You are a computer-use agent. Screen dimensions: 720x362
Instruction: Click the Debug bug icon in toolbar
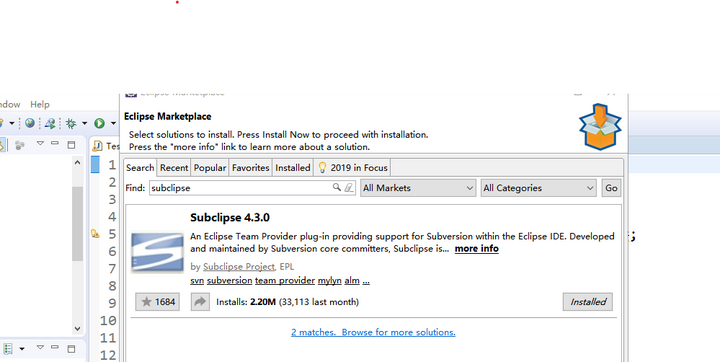click(x=71, y=123)
